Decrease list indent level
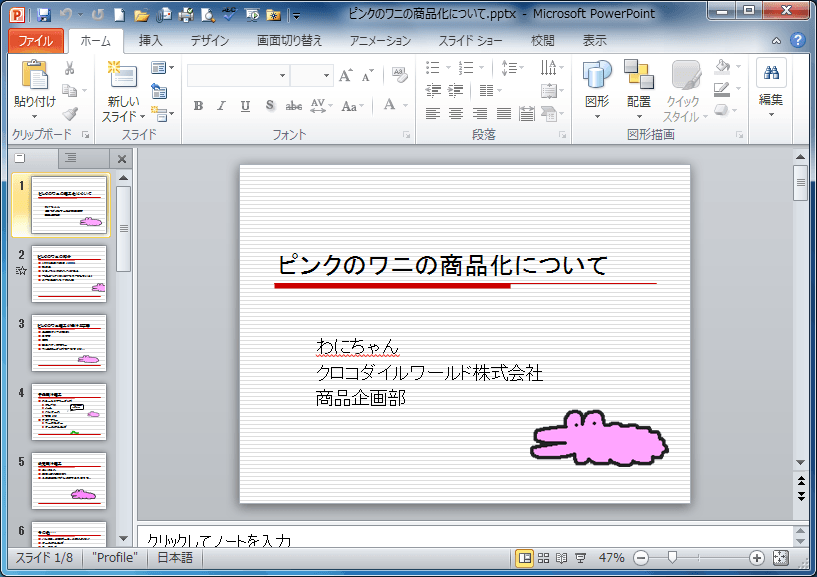The width and height of the screenshot is (817, 577). point(432,91)
